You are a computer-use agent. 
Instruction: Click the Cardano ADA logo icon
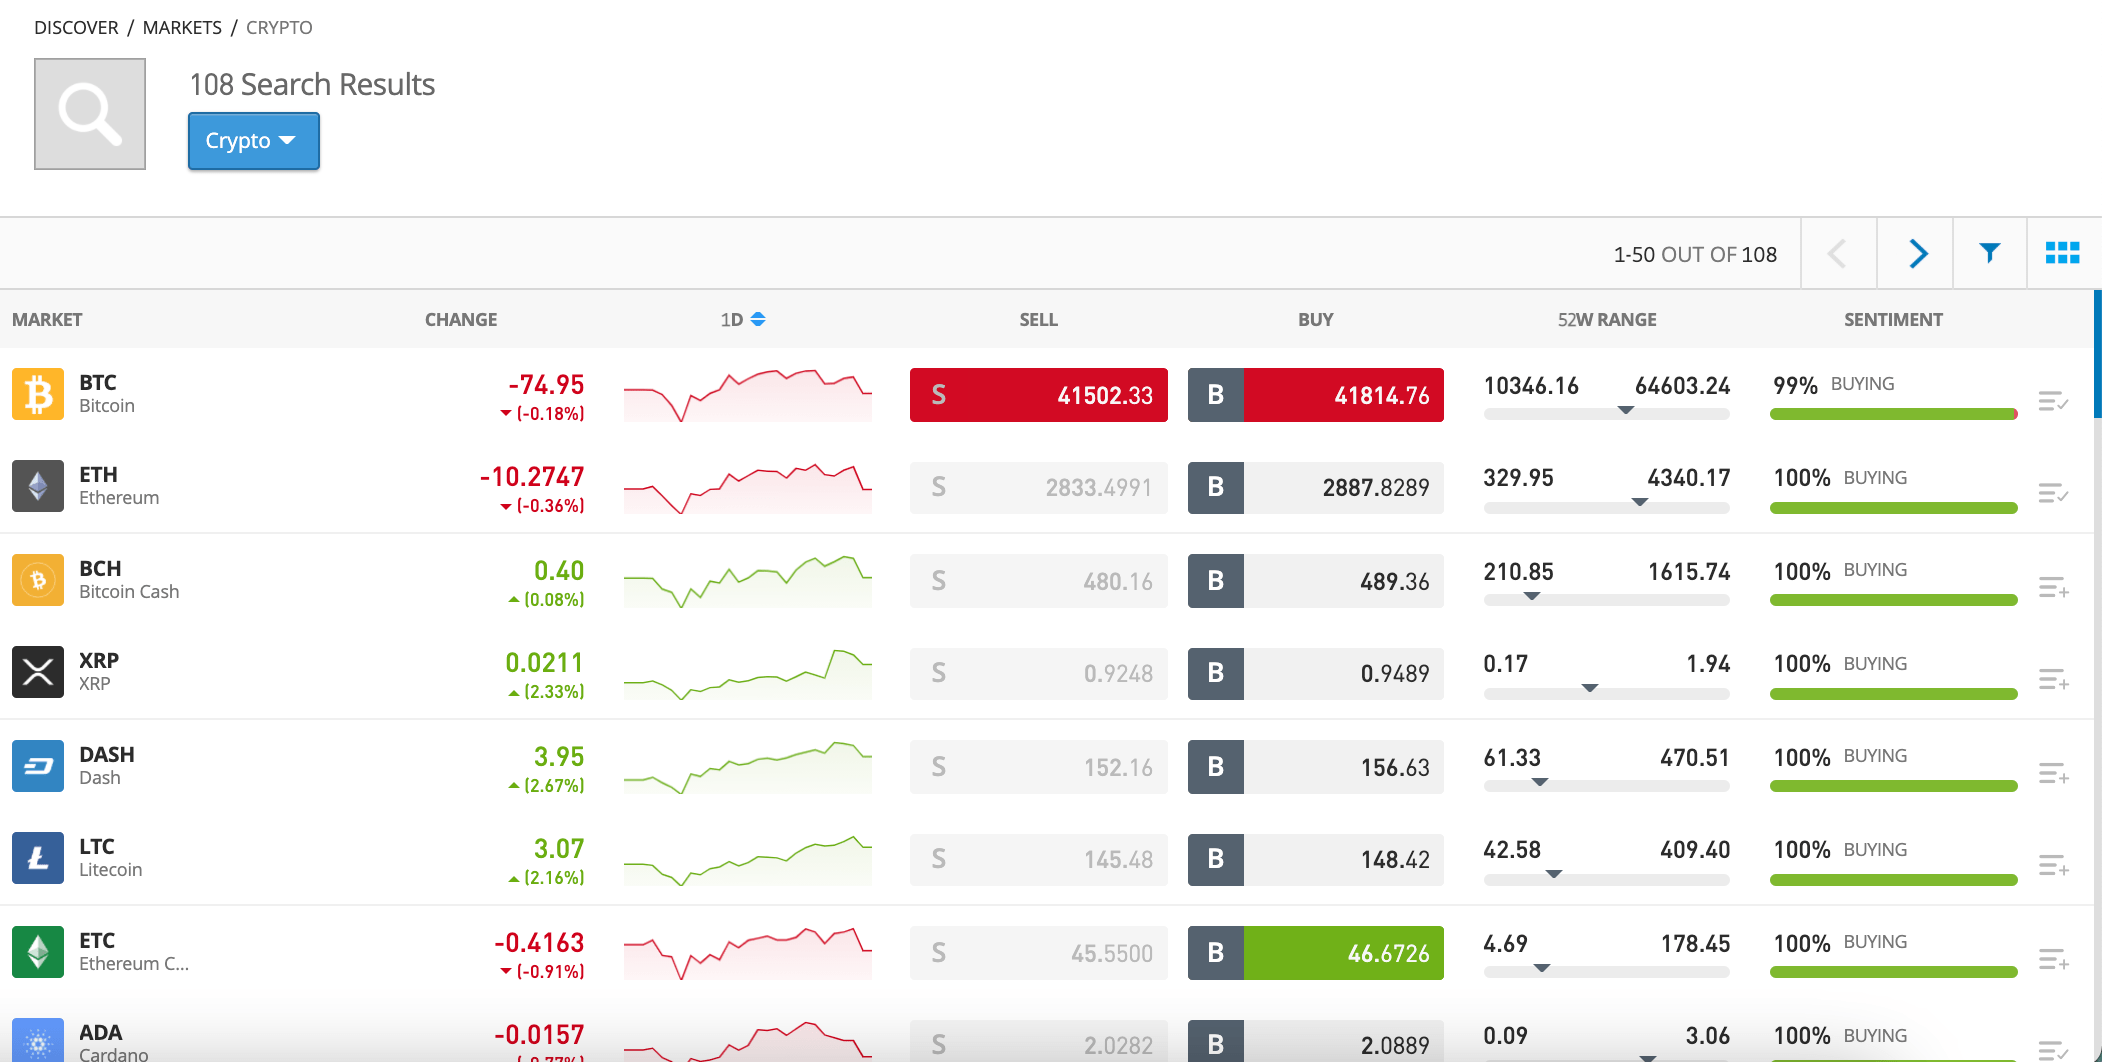[x=38, y=1040]
